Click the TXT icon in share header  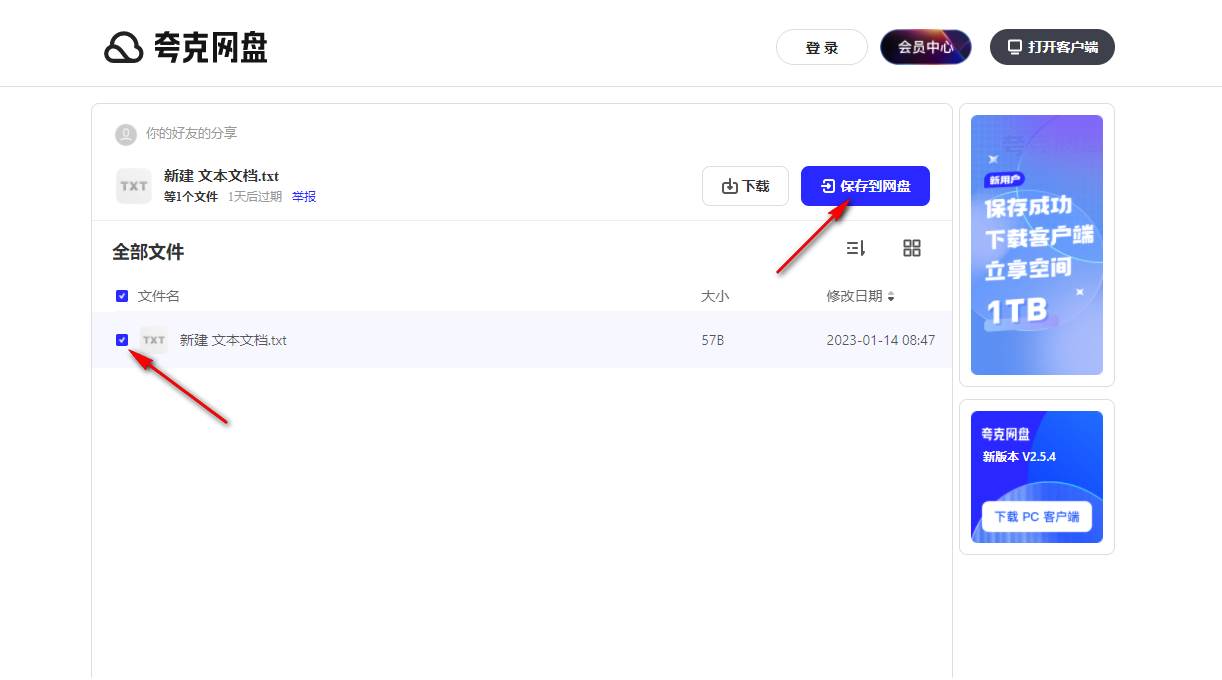pyautogui.click(x=134, y=186)
